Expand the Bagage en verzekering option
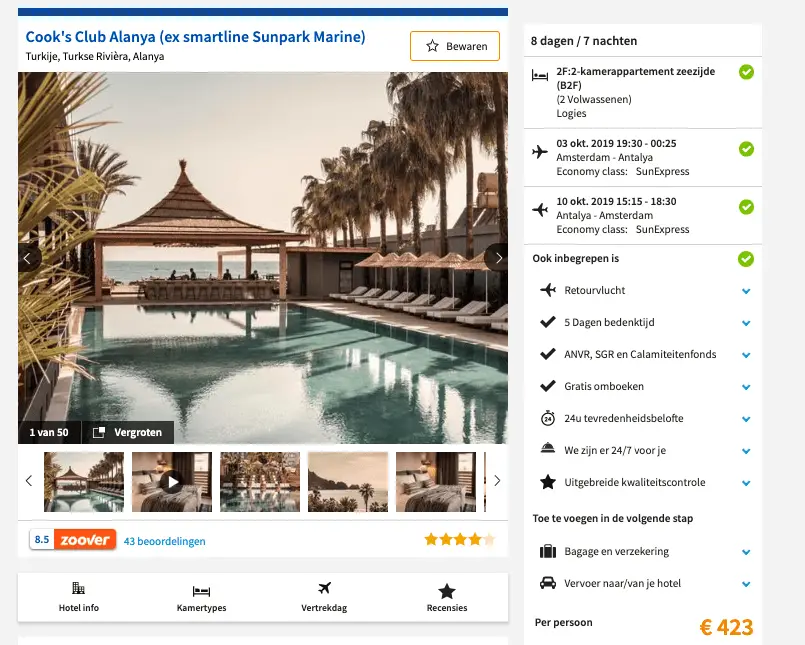 746,553
